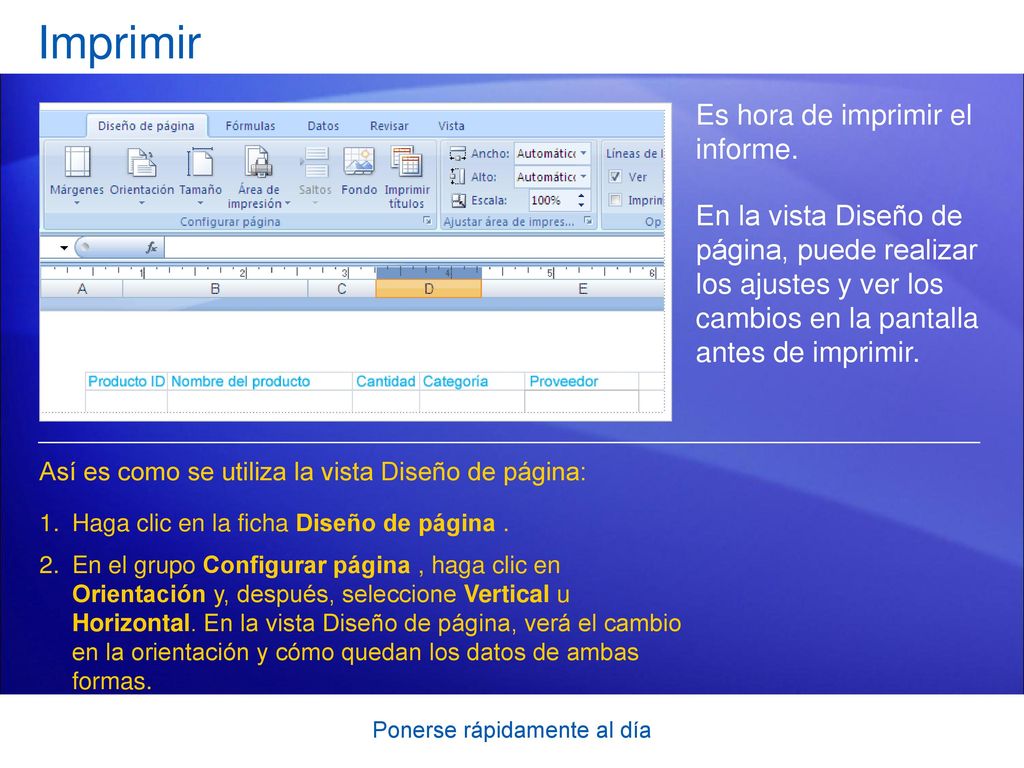Image resolution: width=1024 pixels, height=768 pixels.
Task: Click the footer Ponerse rápidamente al día
Action: 511,729
